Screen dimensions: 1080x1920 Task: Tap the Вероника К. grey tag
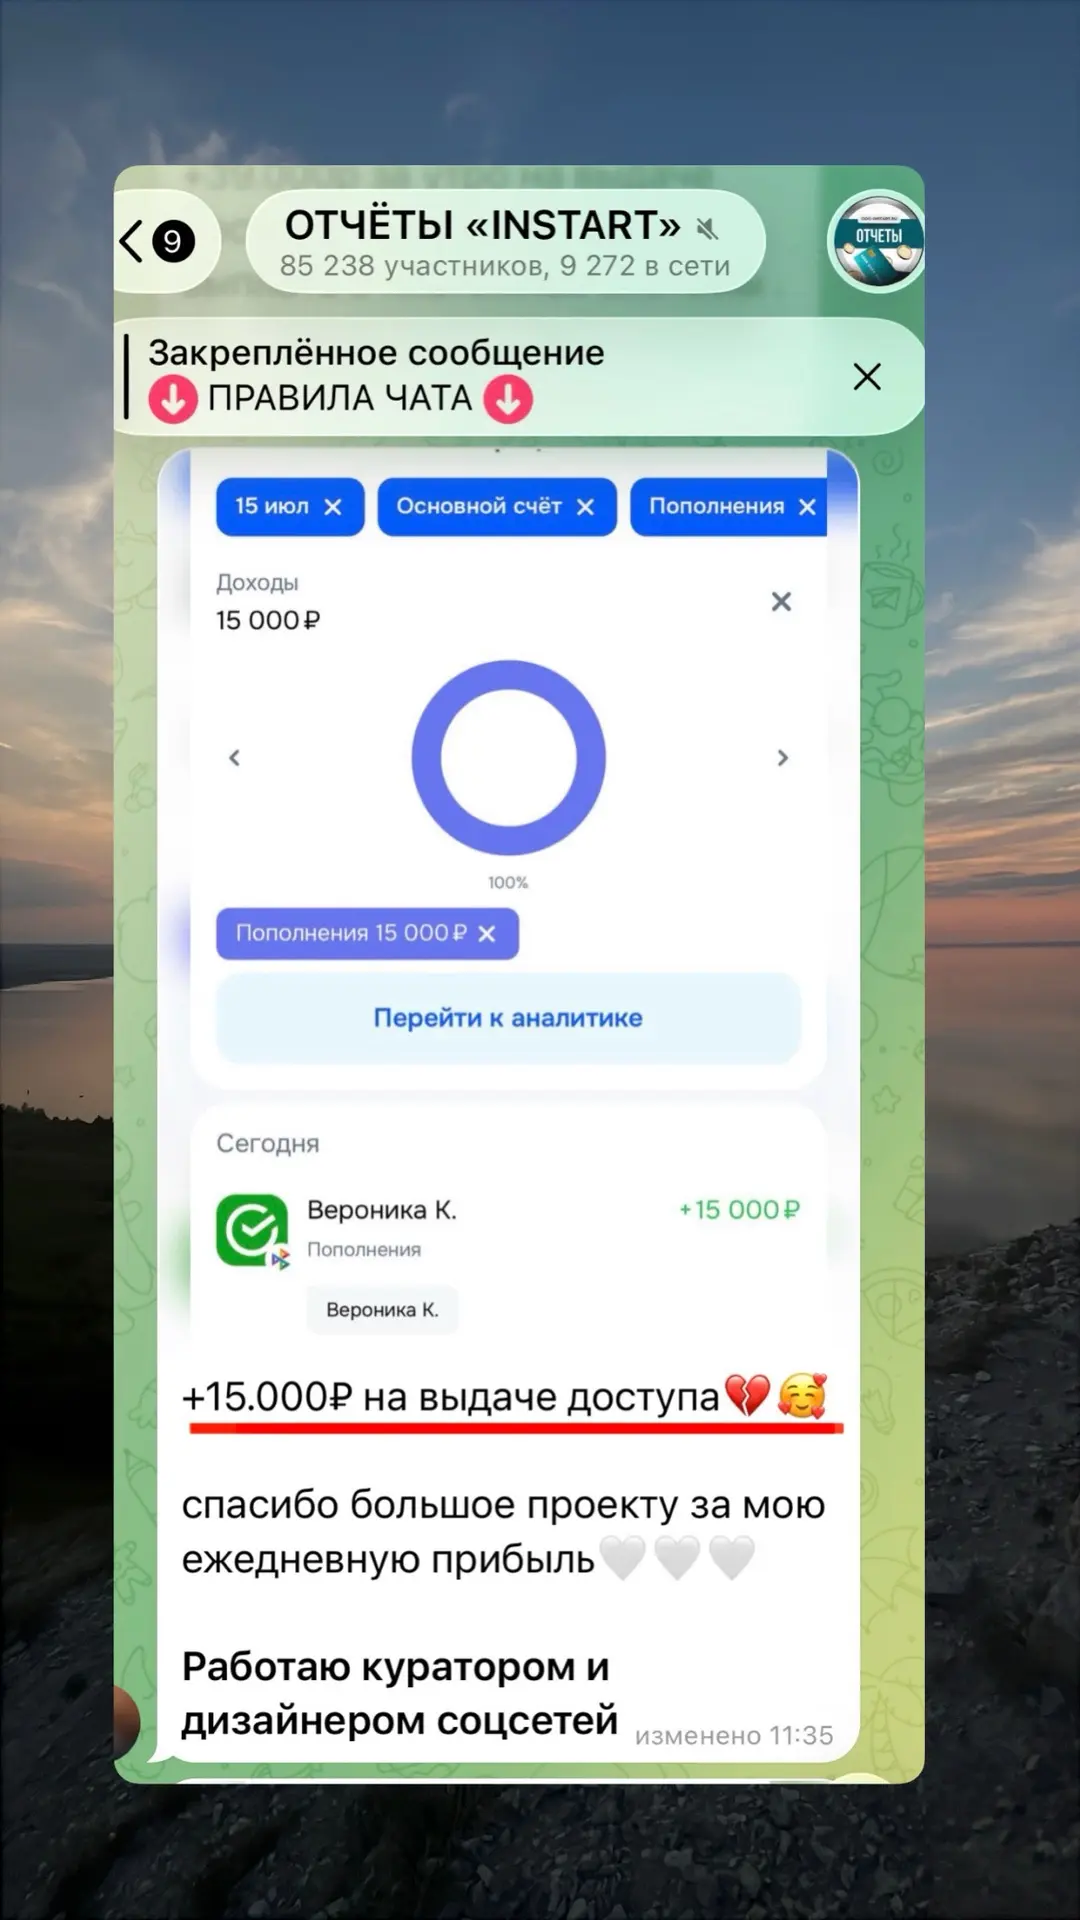point(382,1310)
